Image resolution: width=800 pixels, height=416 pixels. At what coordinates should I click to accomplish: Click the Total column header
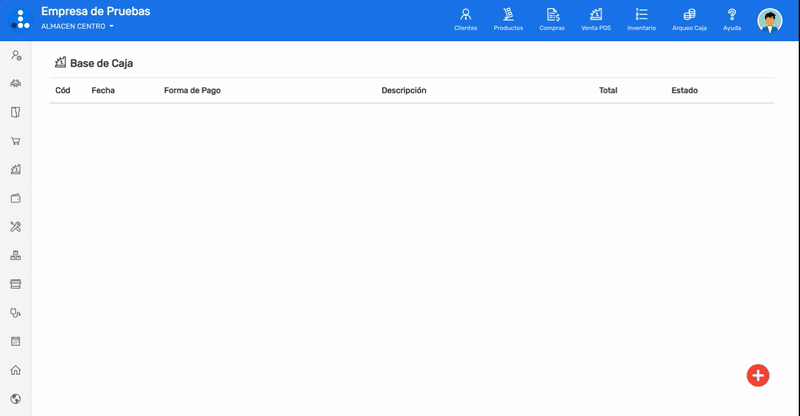pos(608,90)
